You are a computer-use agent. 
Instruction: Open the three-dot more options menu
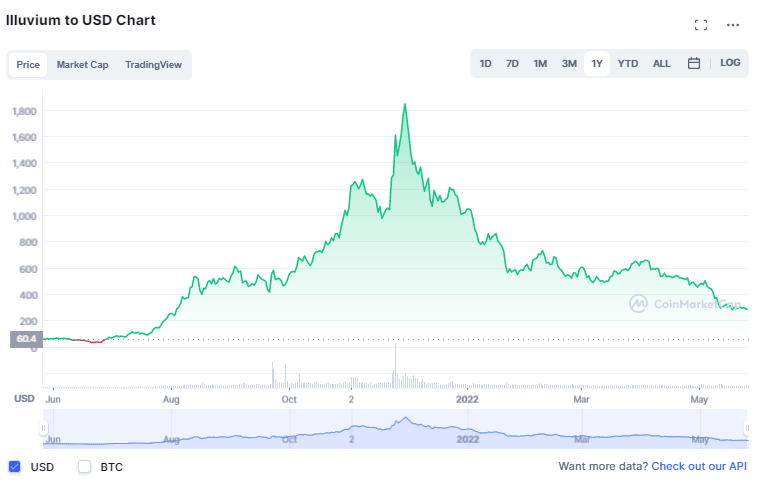click(x=732, y=25)
